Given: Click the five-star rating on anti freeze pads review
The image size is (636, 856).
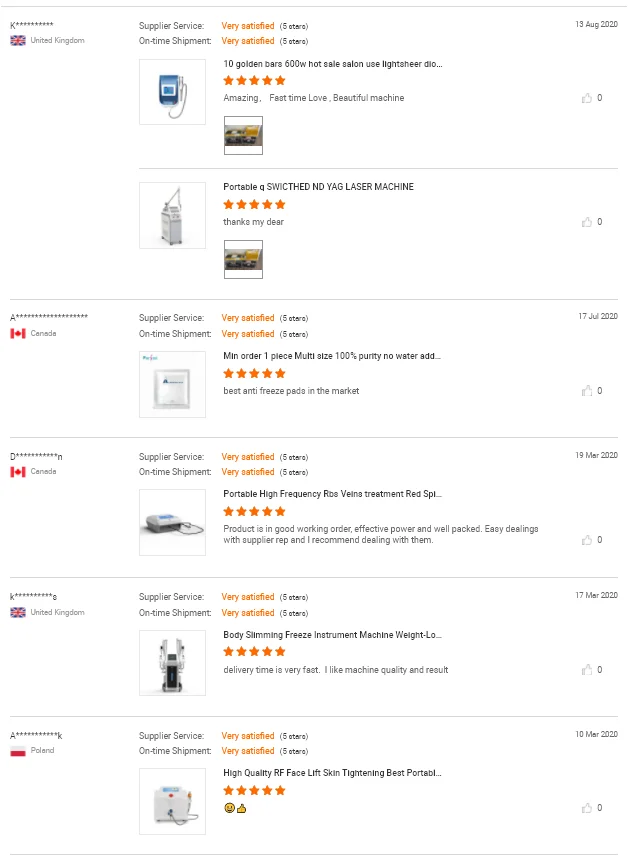Looking at the screenshot, I should point(254,373).
